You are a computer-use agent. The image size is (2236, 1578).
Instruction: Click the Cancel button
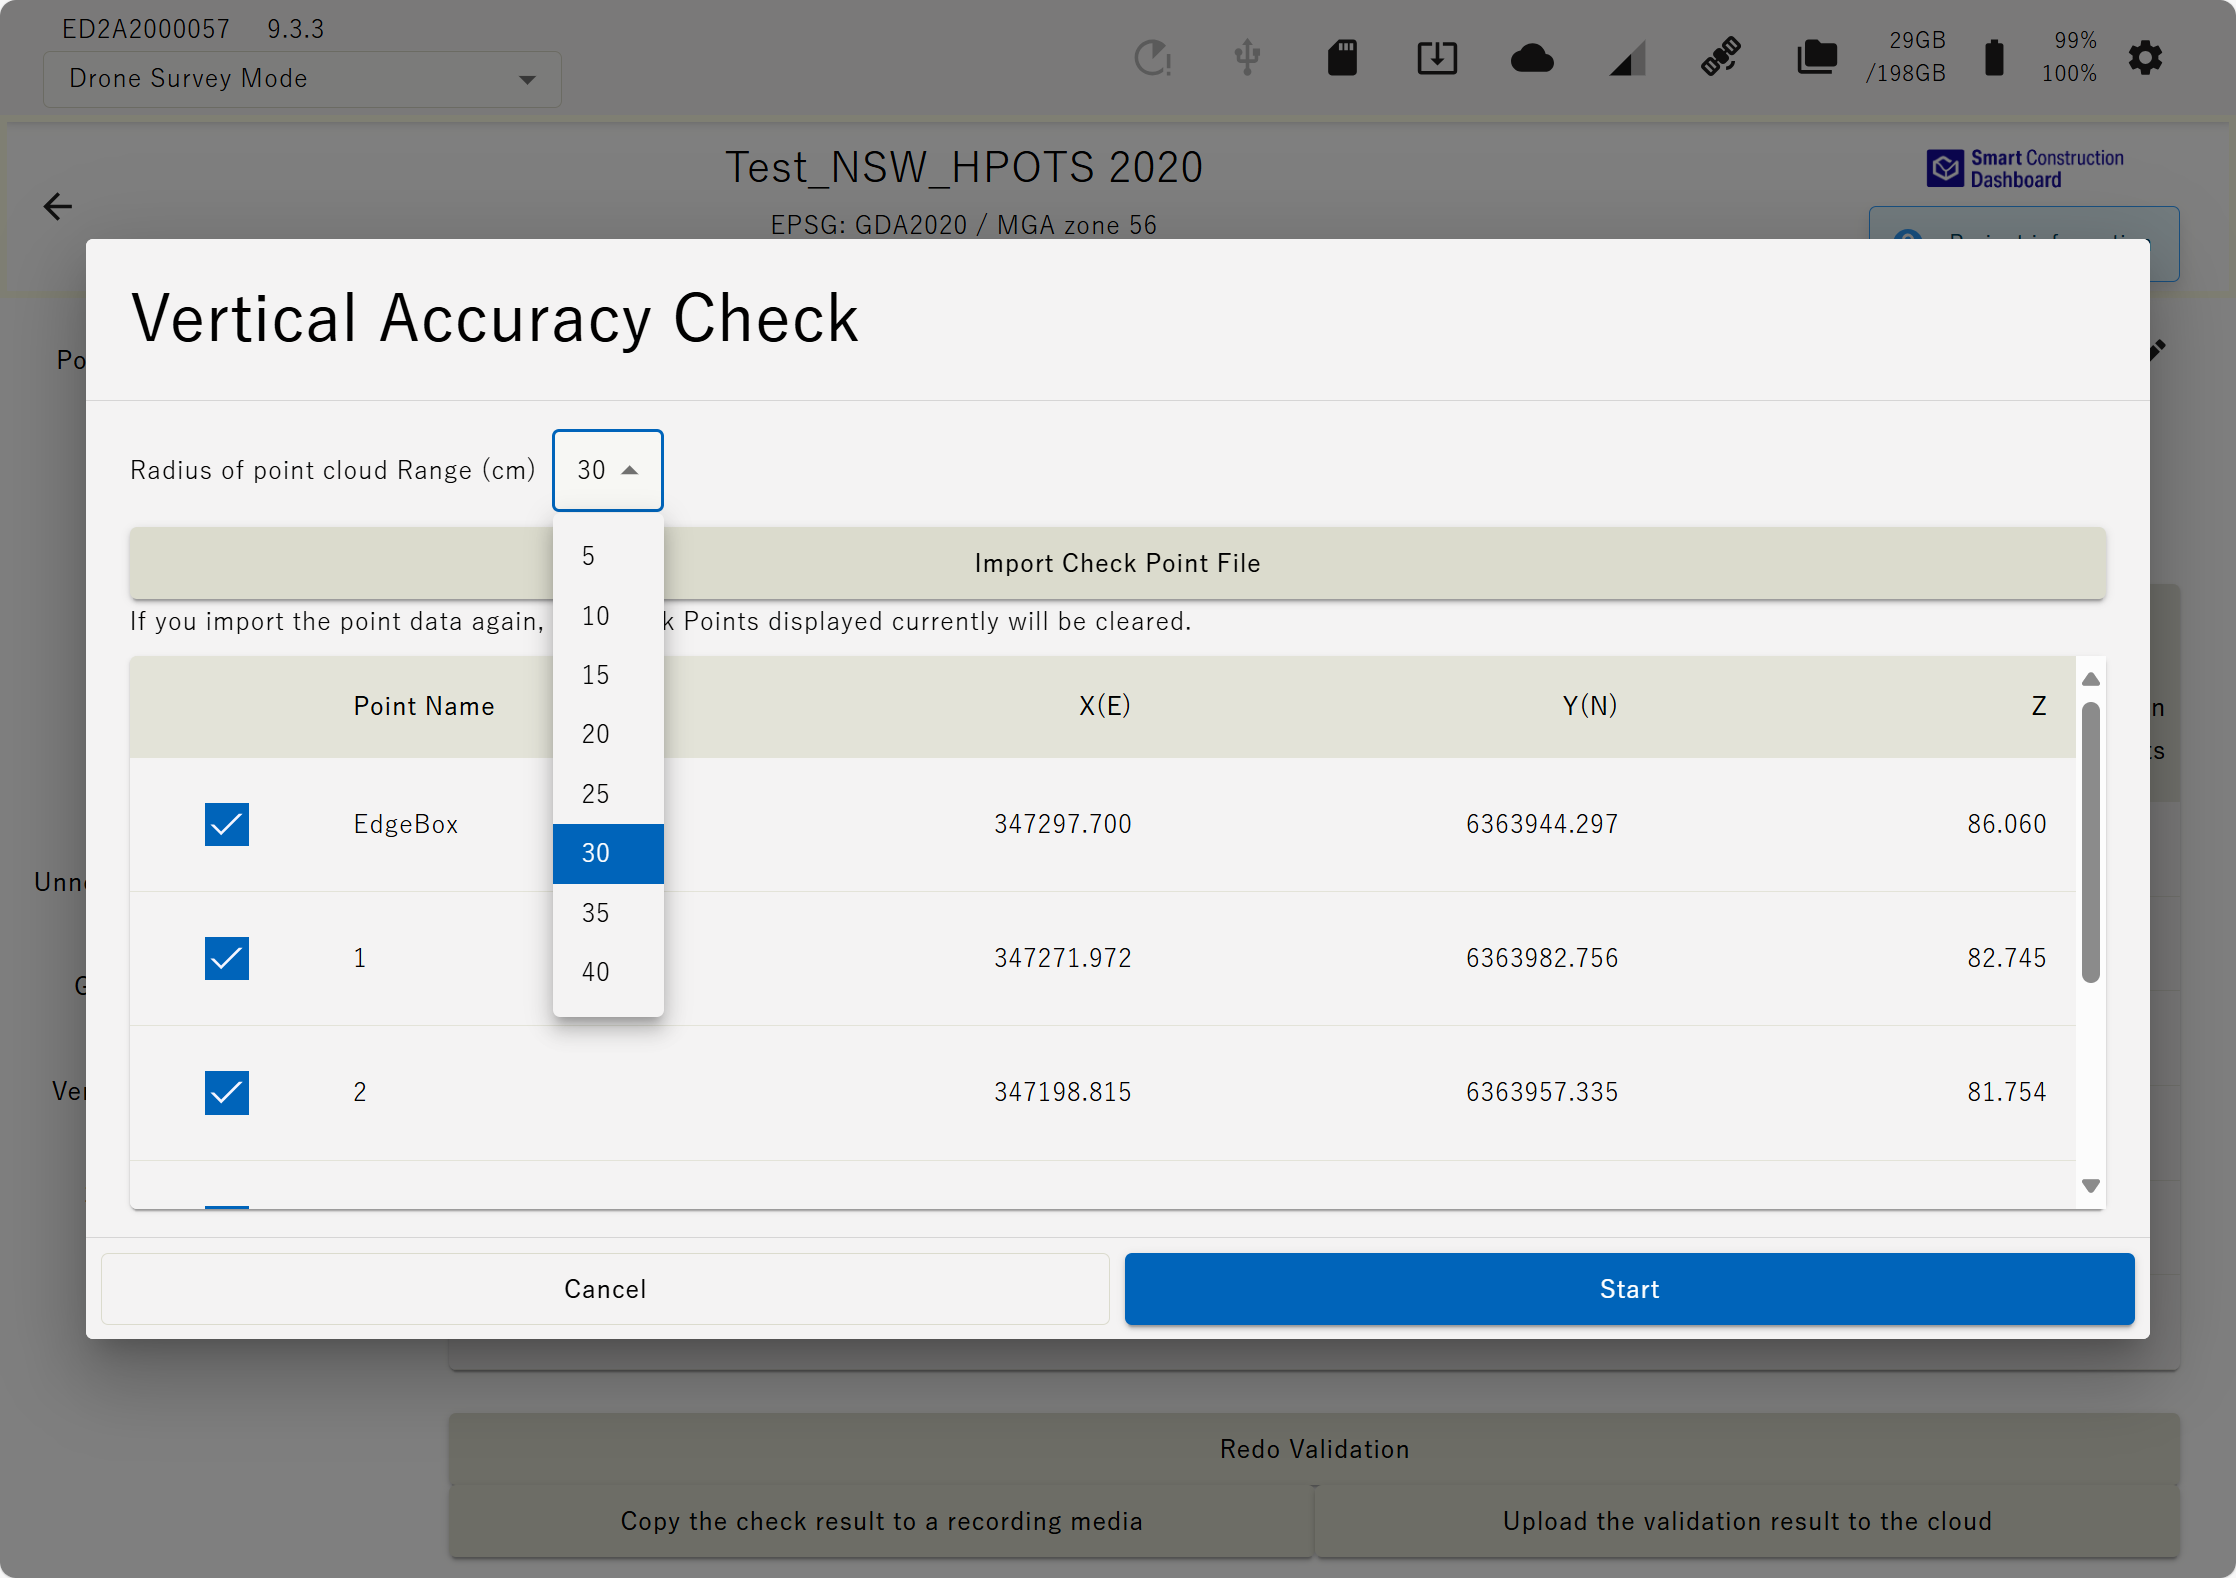coord(605,1289)
